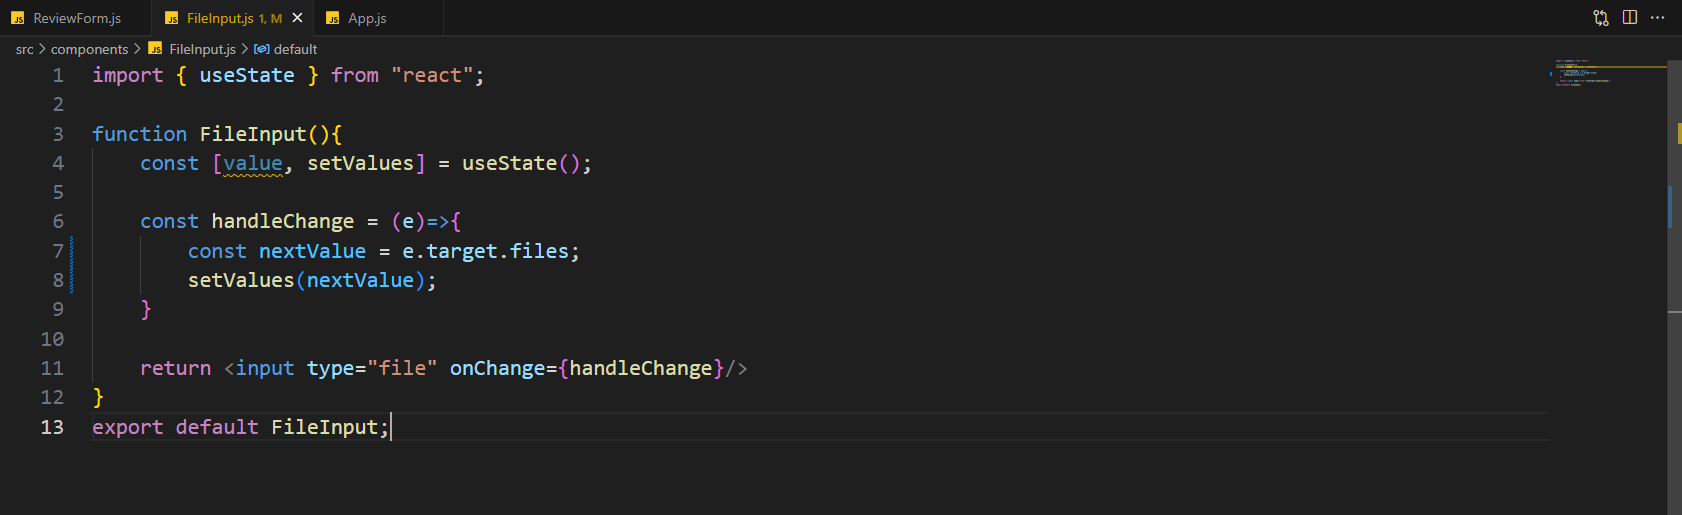
Task: Open the src breadcrumb dropdown
Action: coord(25,49)
